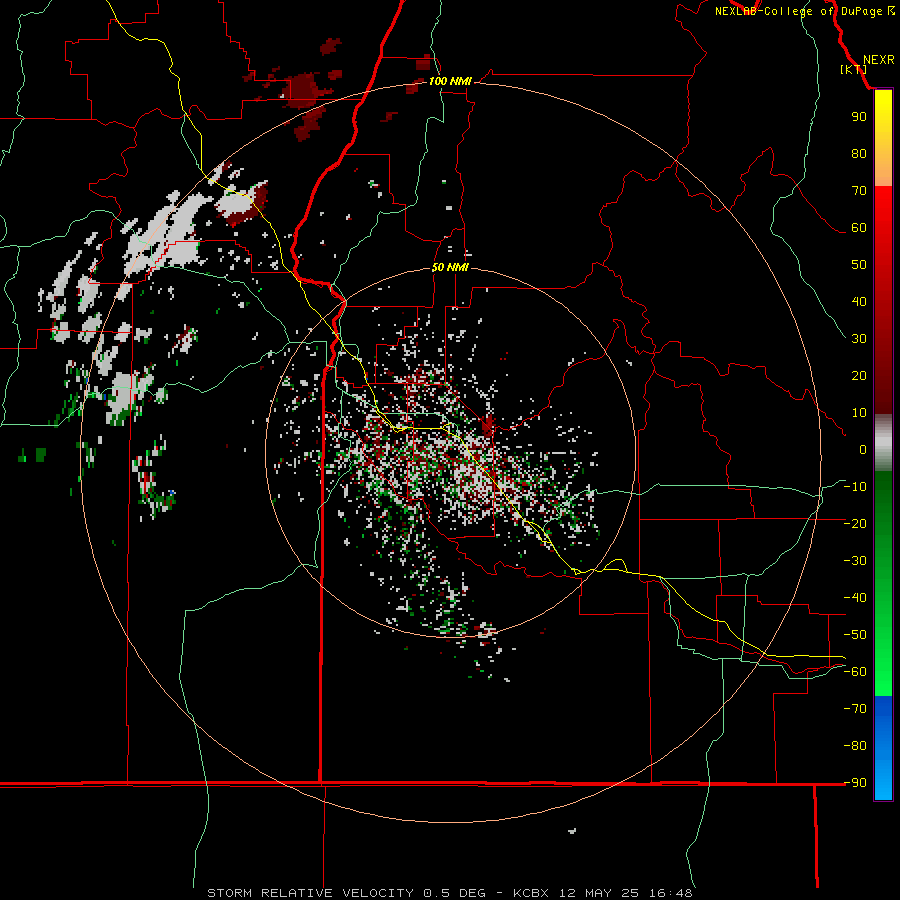This screenshot has height=900, width=900.
Task: Click the [KT] units label
Action: 854,69
